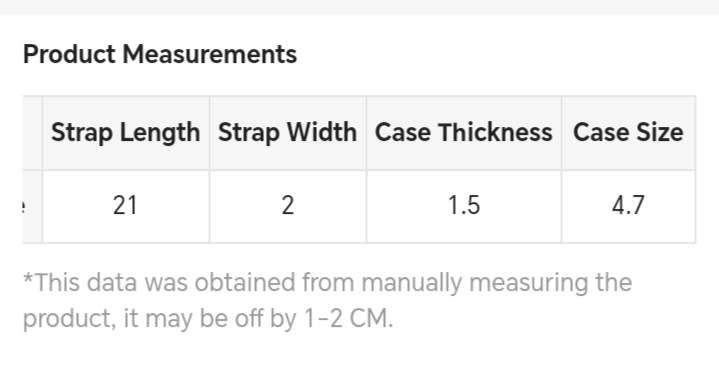The width and height of the screenshot is (719, 379).
Task: Select the Case Size column header
Action: 628,133
